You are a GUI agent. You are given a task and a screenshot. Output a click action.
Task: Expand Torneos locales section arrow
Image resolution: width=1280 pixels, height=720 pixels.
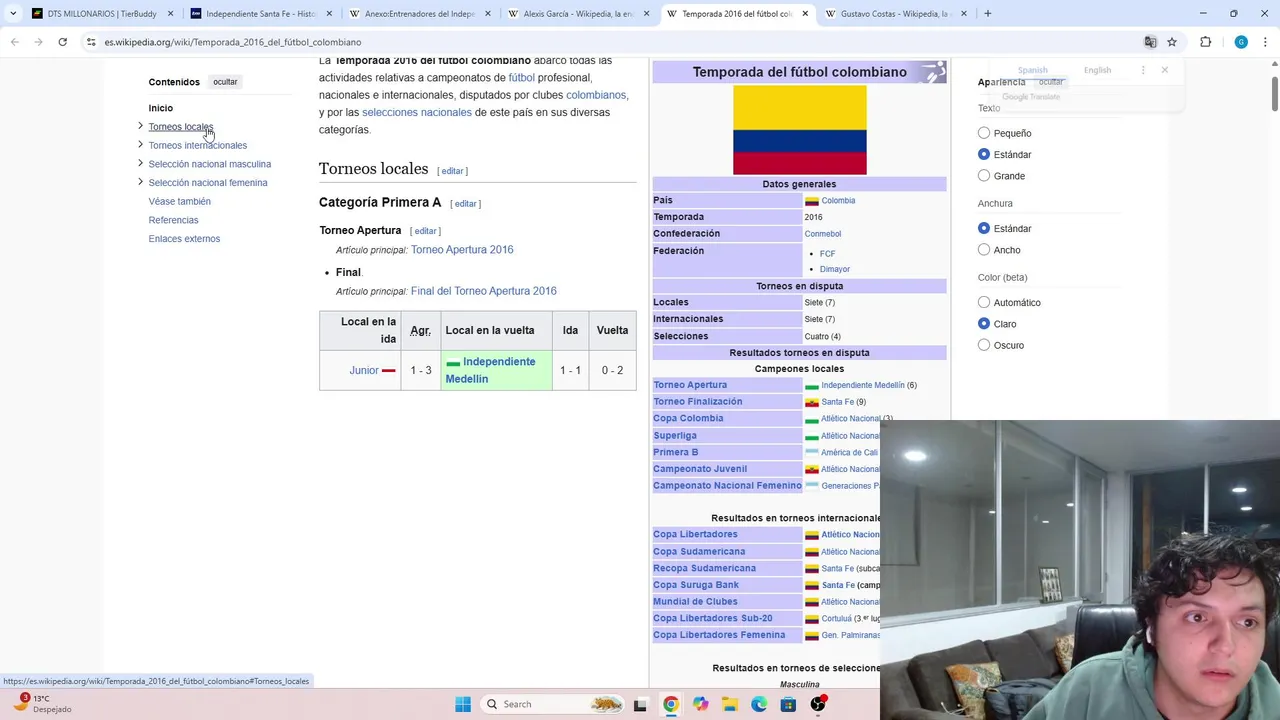(140, 126)
